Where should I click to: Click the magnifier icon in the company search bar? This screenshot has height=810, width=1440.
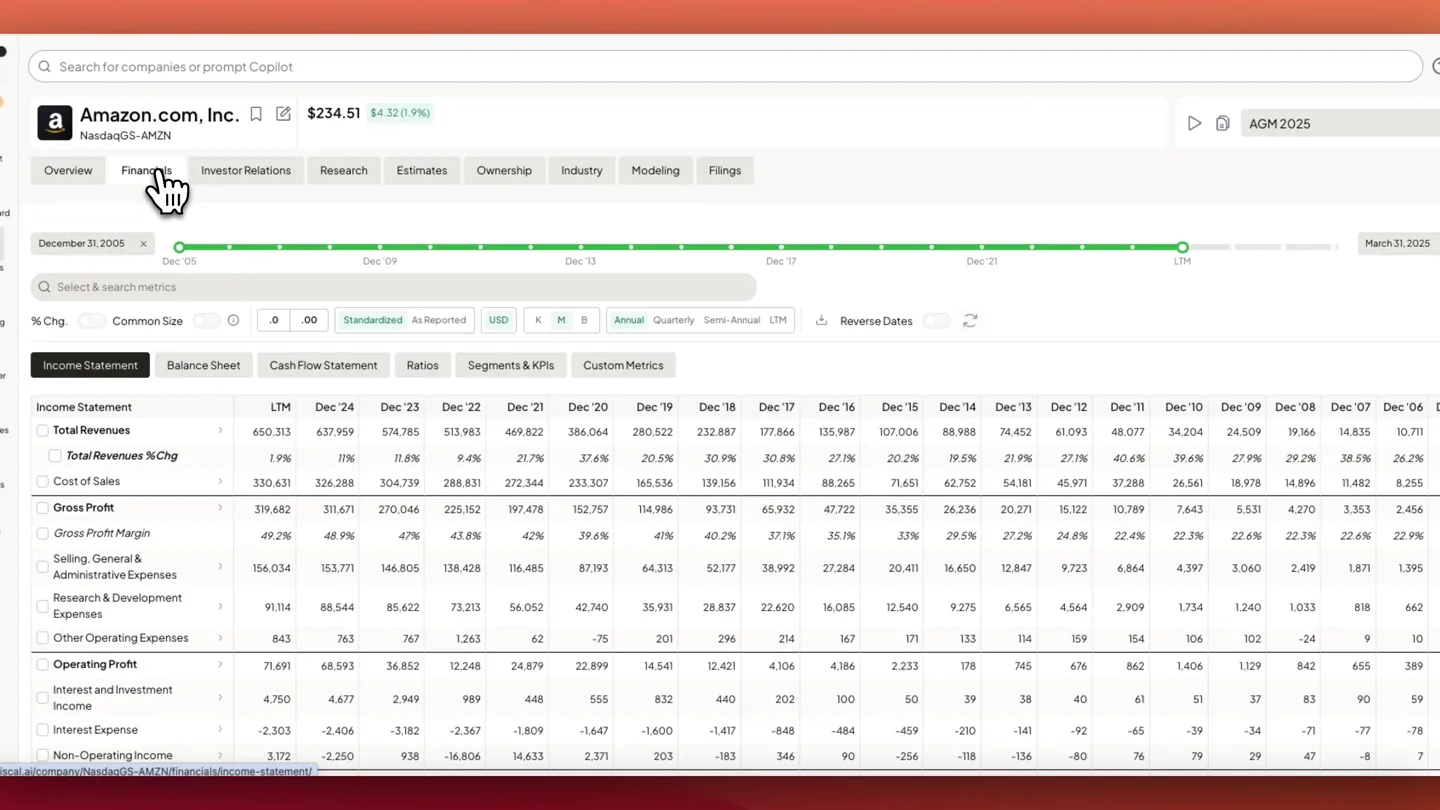(x=45, y=67)
